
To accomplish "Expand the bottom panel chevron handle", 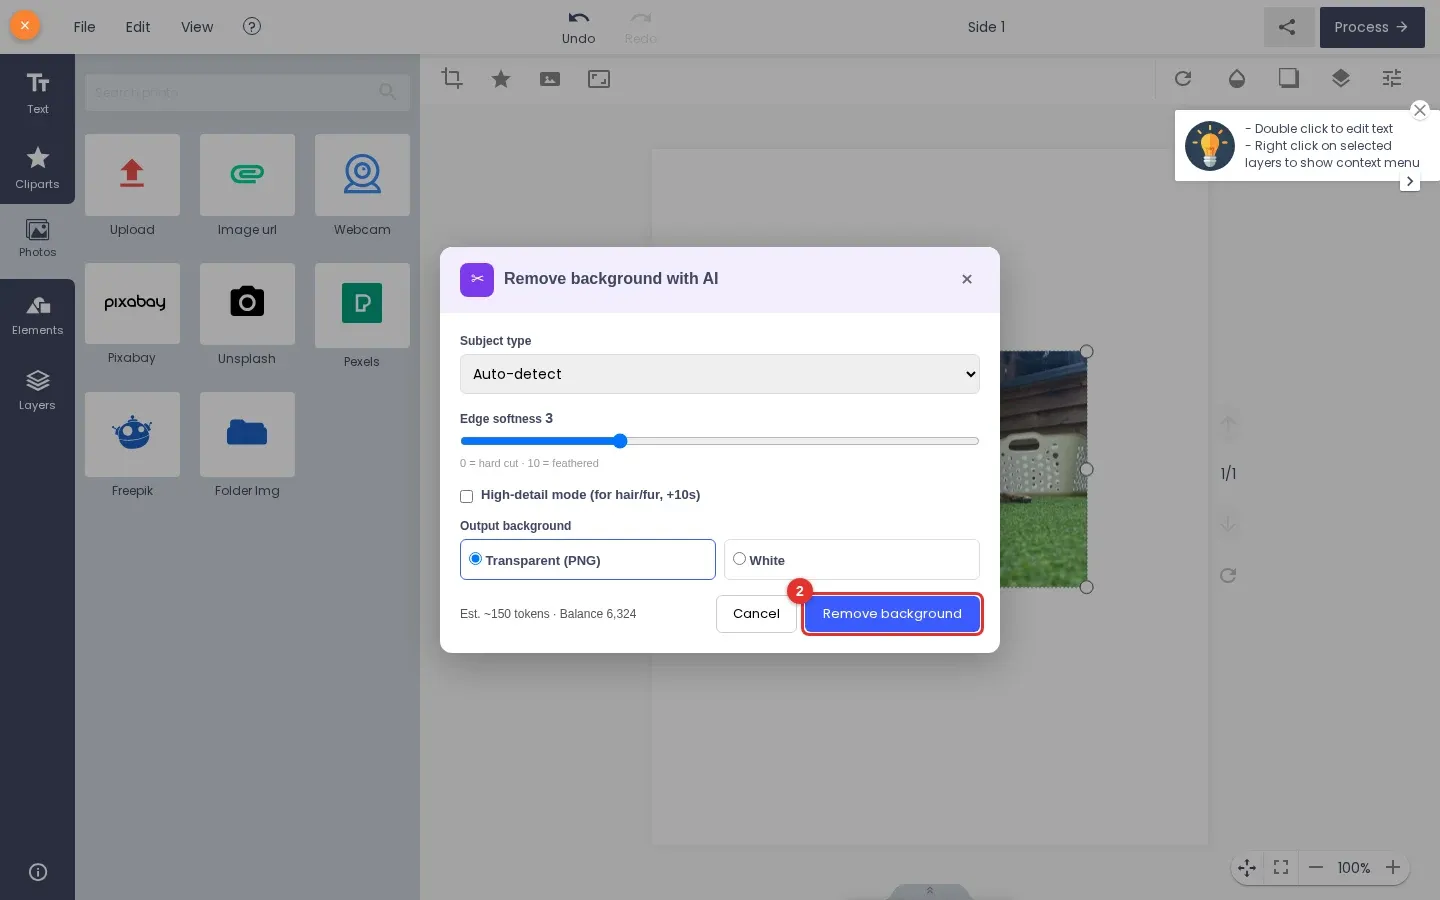I will pyautogui.click(x=930, y=891).
